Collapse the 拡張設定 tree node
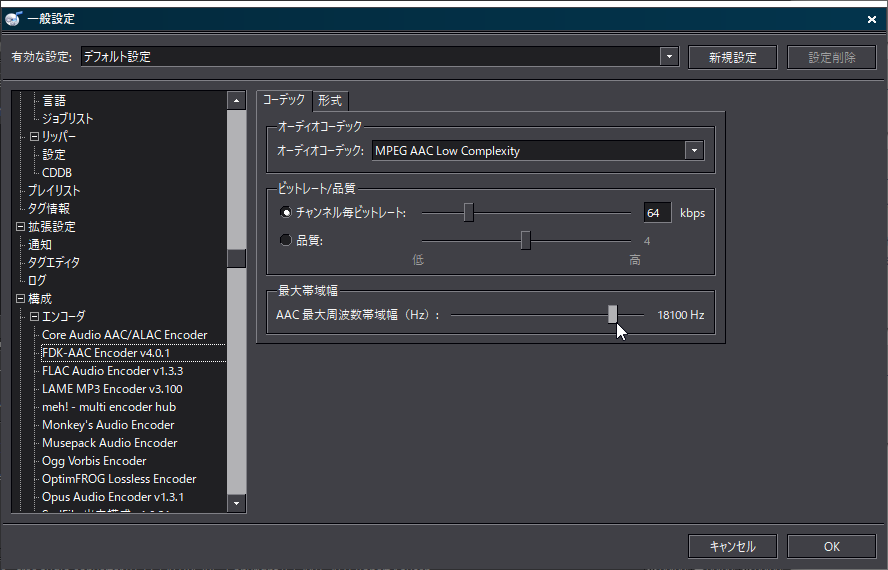Screen dimensions: 888x570 click(20, 227)
